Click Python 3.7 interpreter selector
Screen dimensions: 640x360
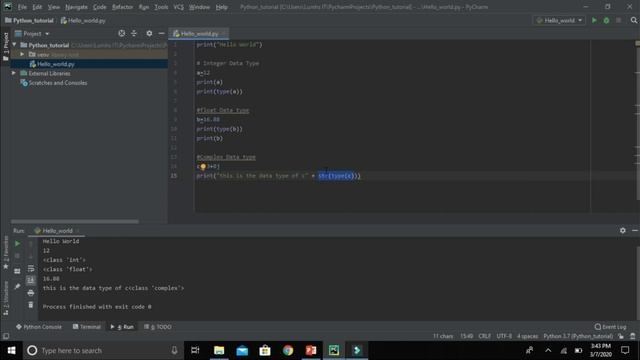pos(578,336)
